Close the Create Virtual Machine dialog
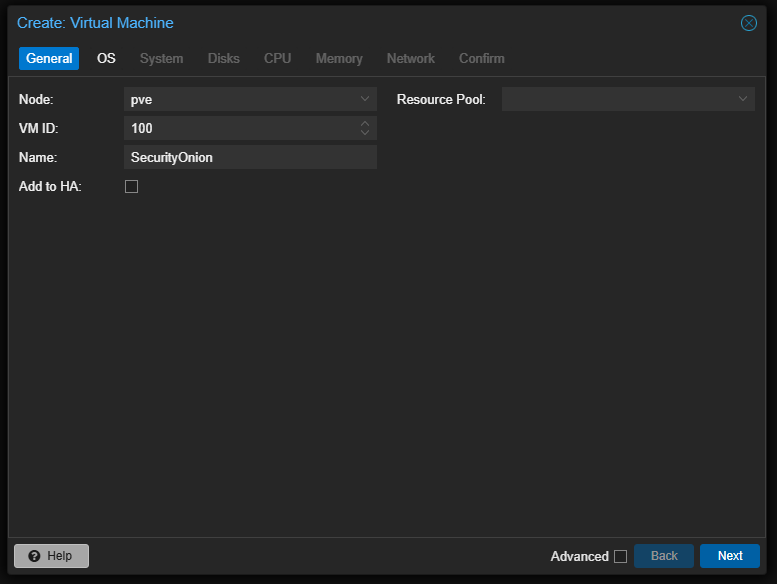The width and height of the screenshot is (777, 584). (x=748, y=23)
